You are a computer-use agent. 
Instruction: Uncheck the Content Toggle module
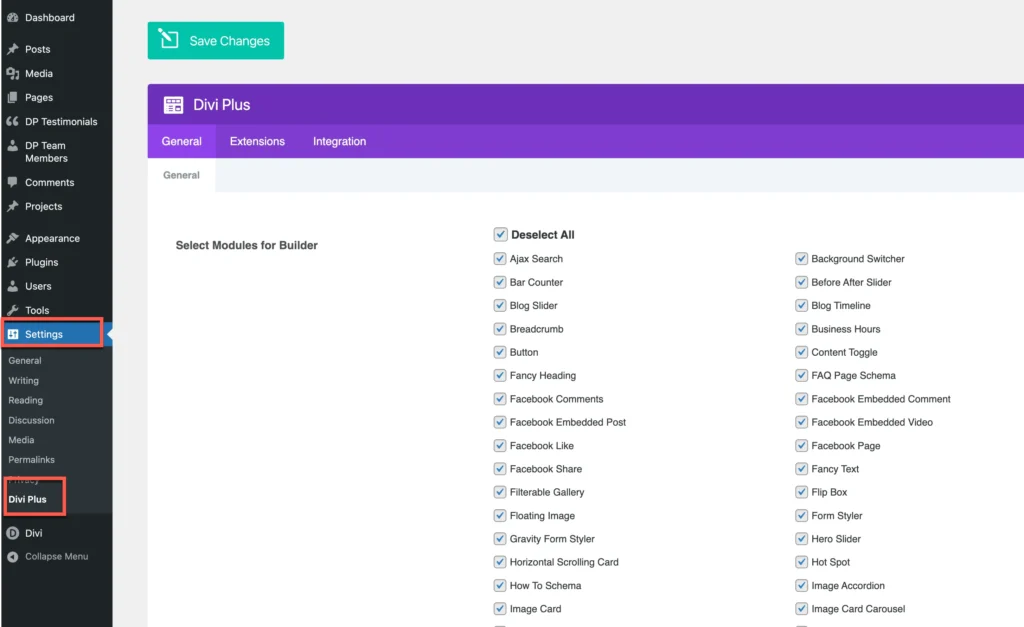coord(801,352)
